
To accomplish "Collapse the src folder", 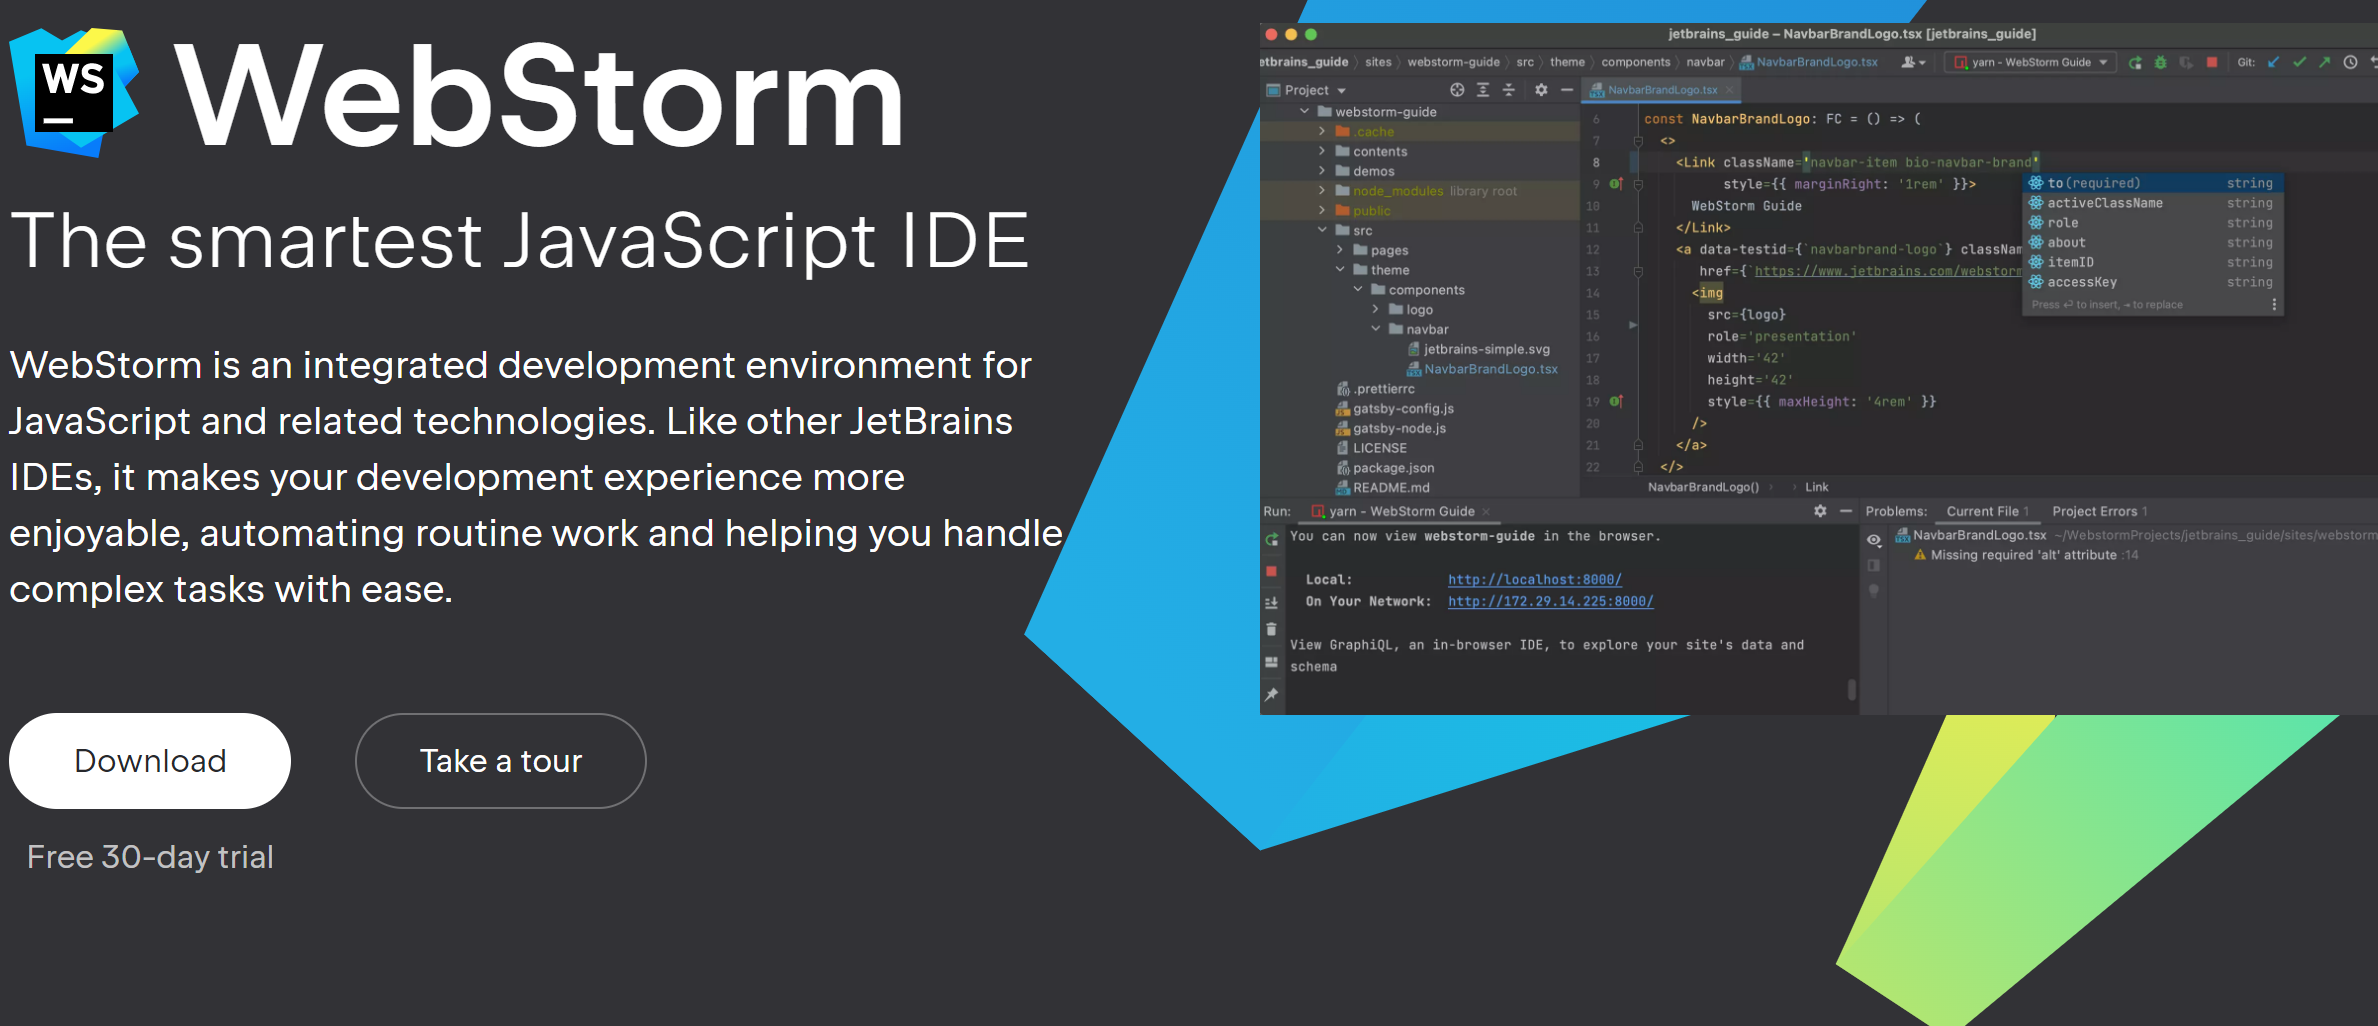I will coord(1322,230).
